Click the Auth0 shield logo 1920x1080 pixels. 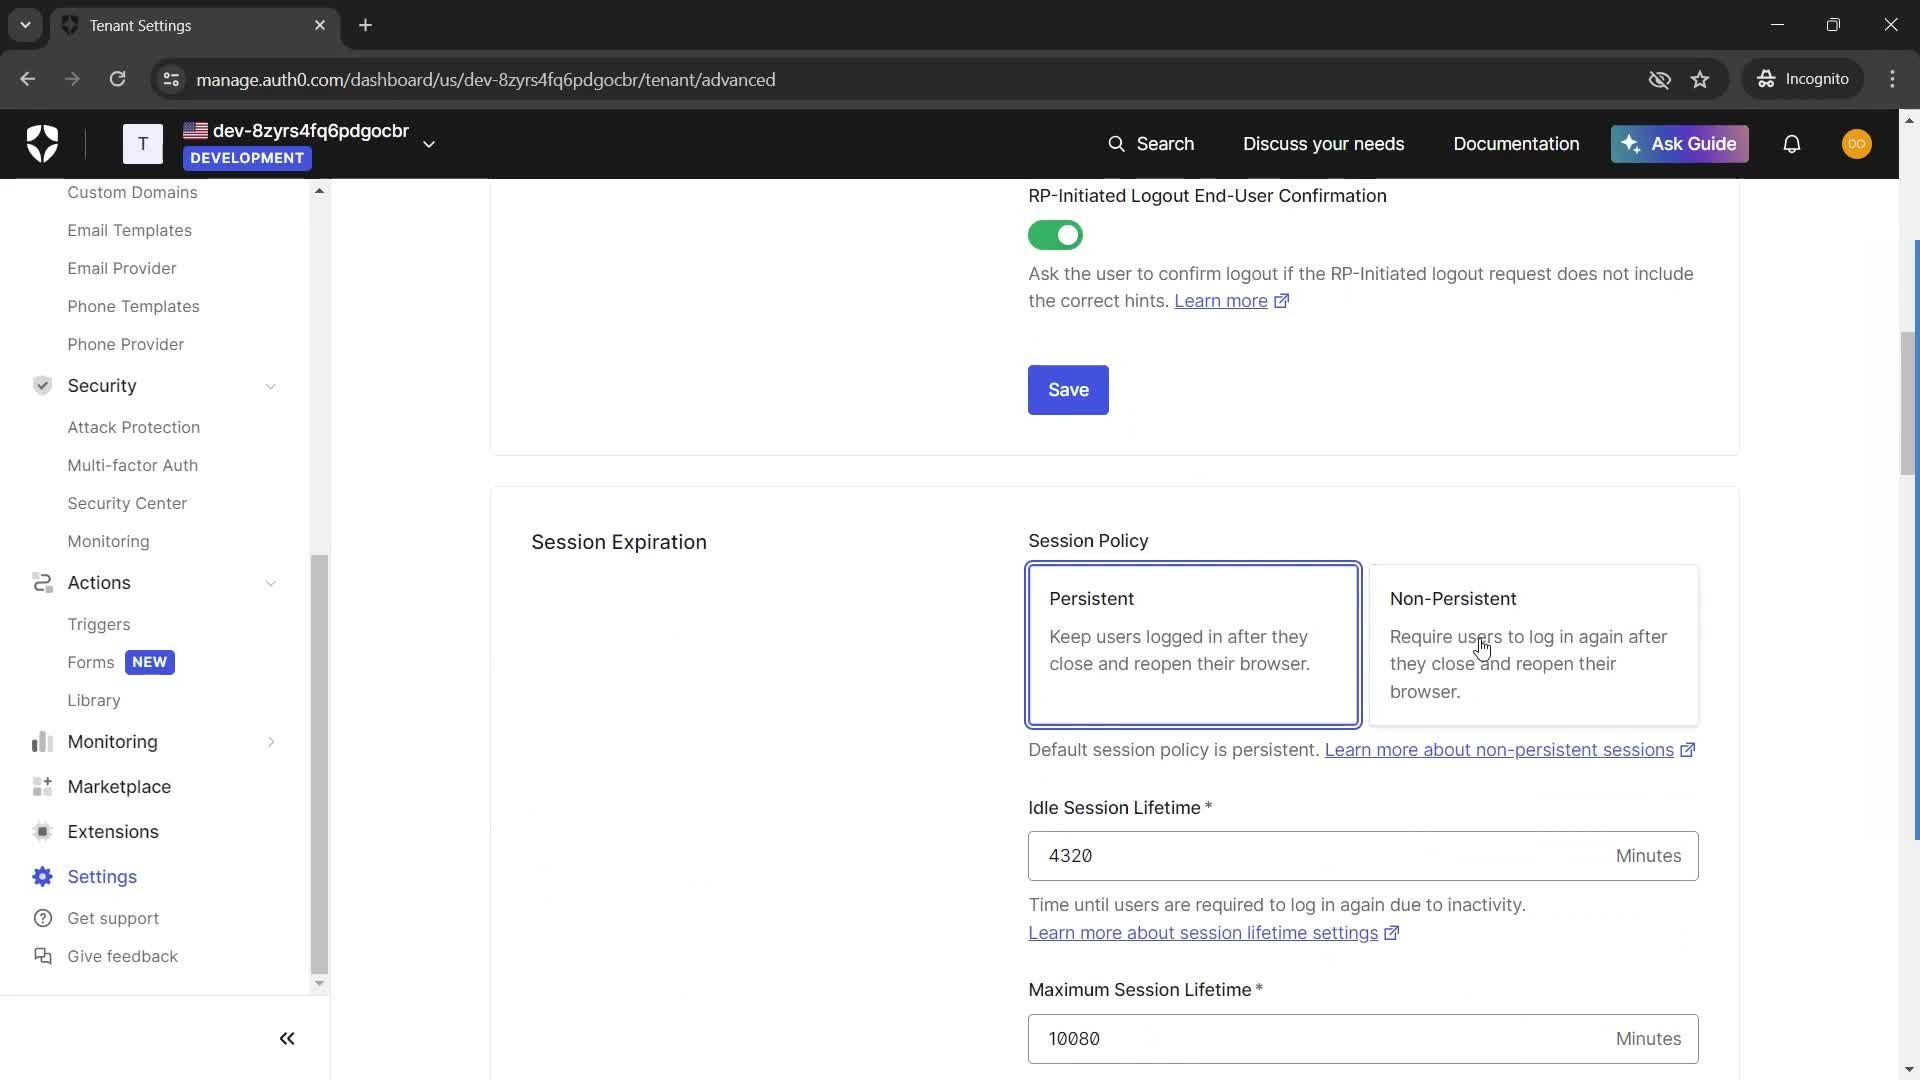(x=42, y=144)
